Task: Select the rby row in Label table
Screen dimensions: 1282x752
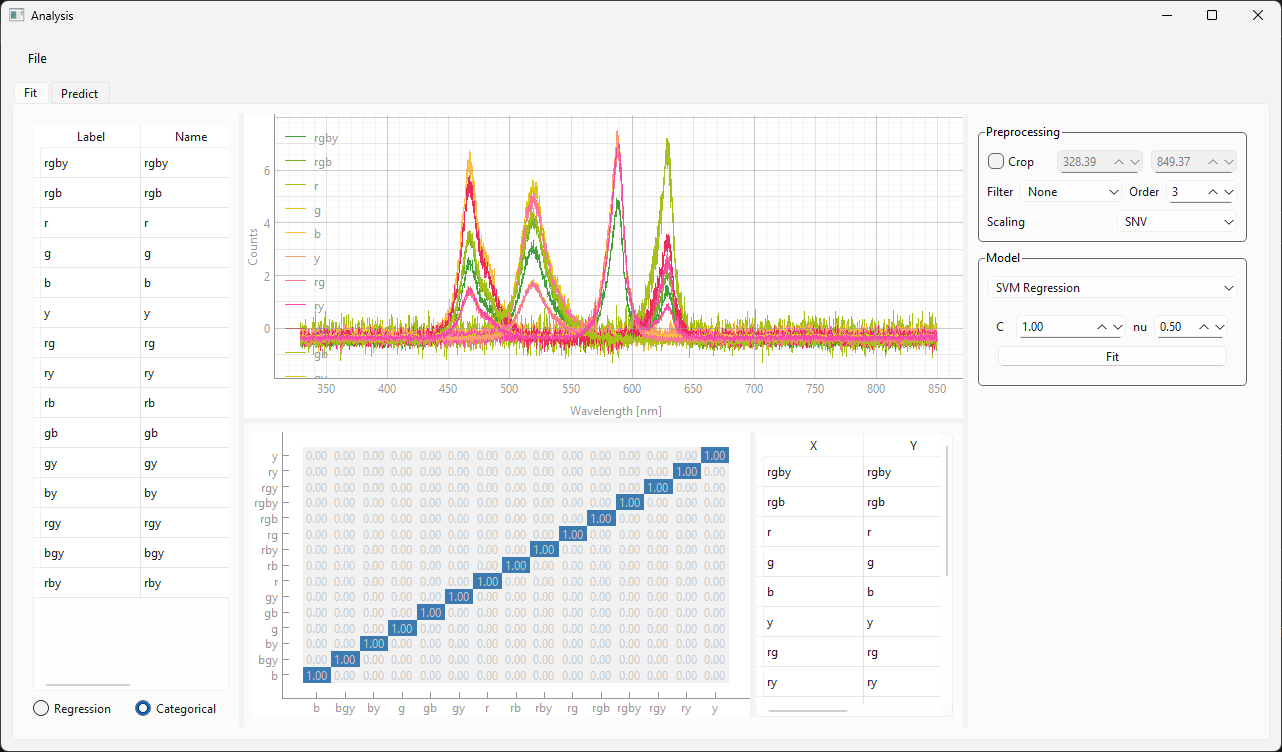Action: coord(86,583)
